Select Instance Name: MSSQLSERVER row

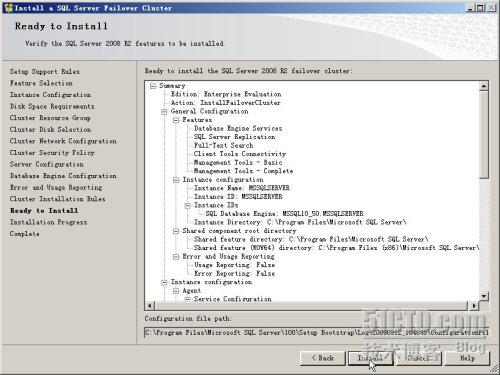[242, 188]
